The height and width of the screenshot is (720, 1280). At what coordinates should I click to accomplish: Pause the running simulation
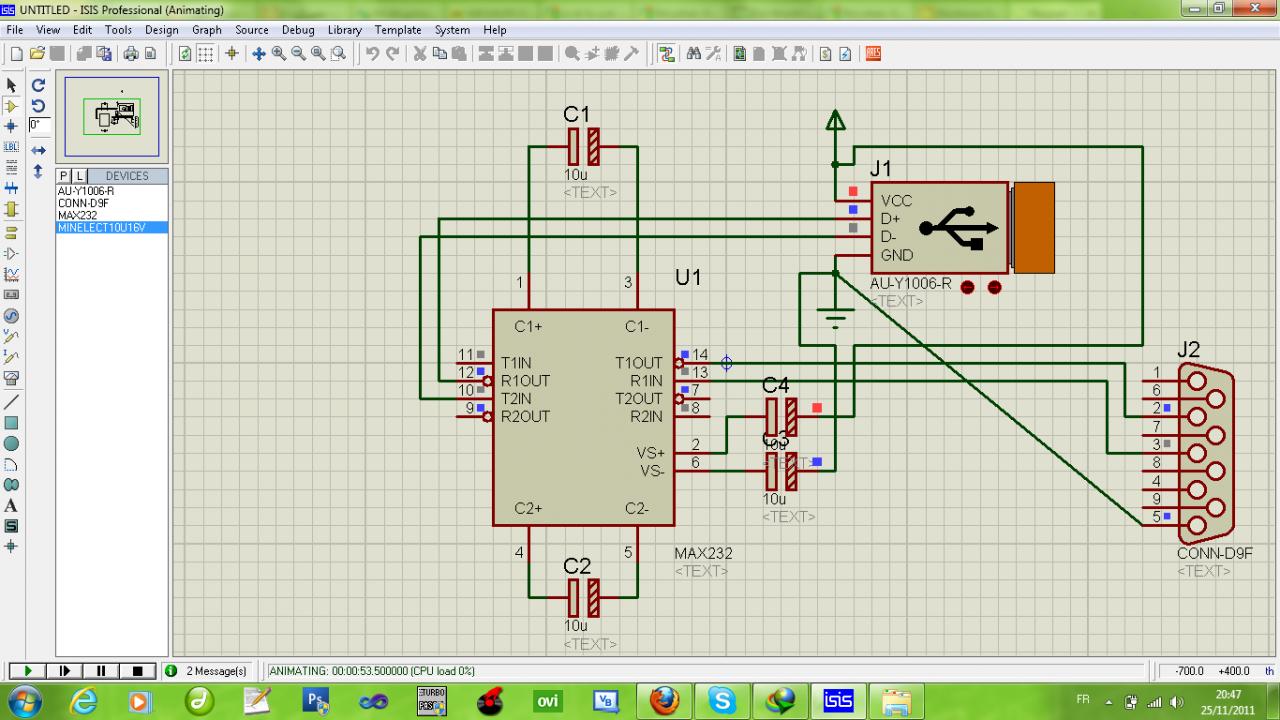pyautogui.click(x=101, y=671)
